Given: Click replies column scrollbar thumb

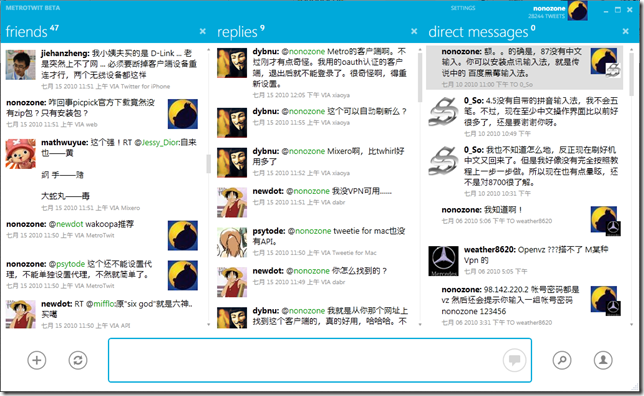Looking at the screenshot, I should (x=420, y=77).
